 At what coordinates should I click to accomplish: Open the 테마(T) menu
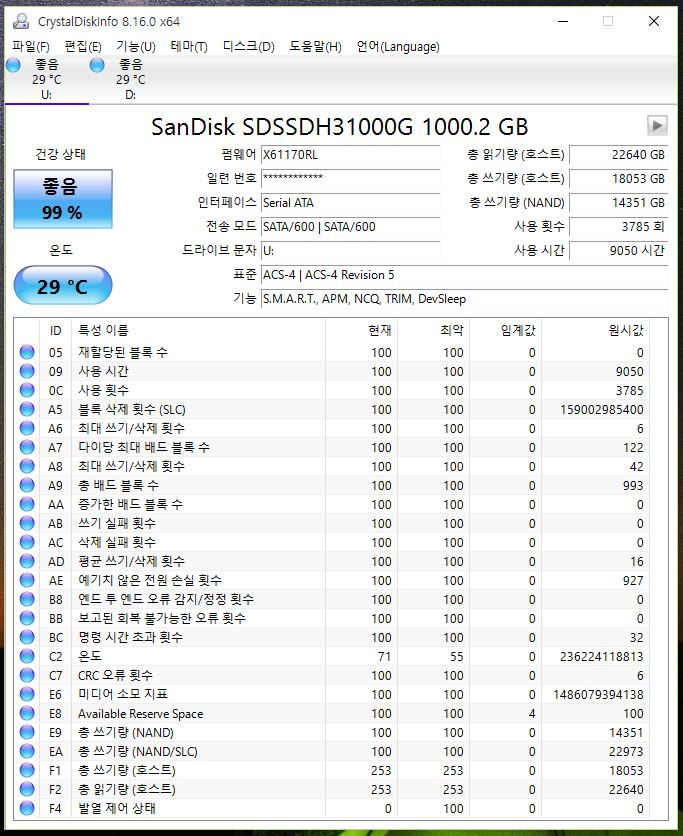[189, 46]
